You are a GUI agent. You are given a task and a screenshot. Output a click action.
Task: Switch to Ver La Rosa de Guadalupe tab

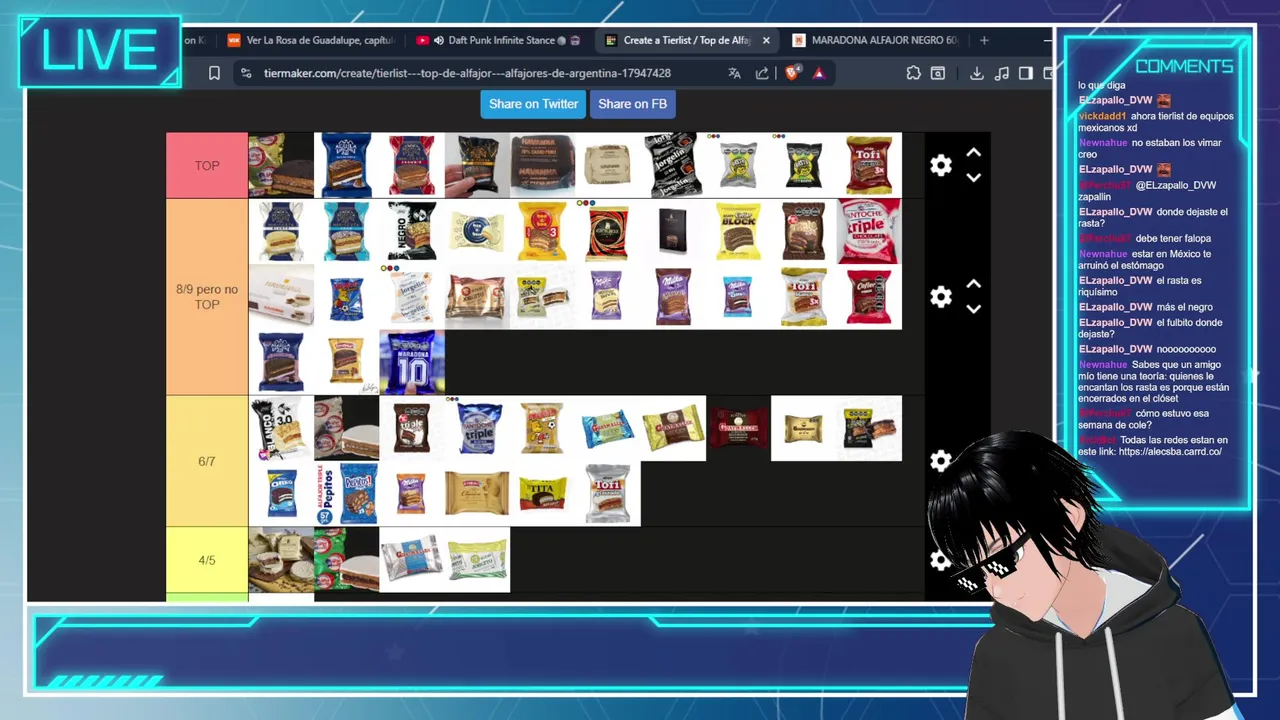311,41
